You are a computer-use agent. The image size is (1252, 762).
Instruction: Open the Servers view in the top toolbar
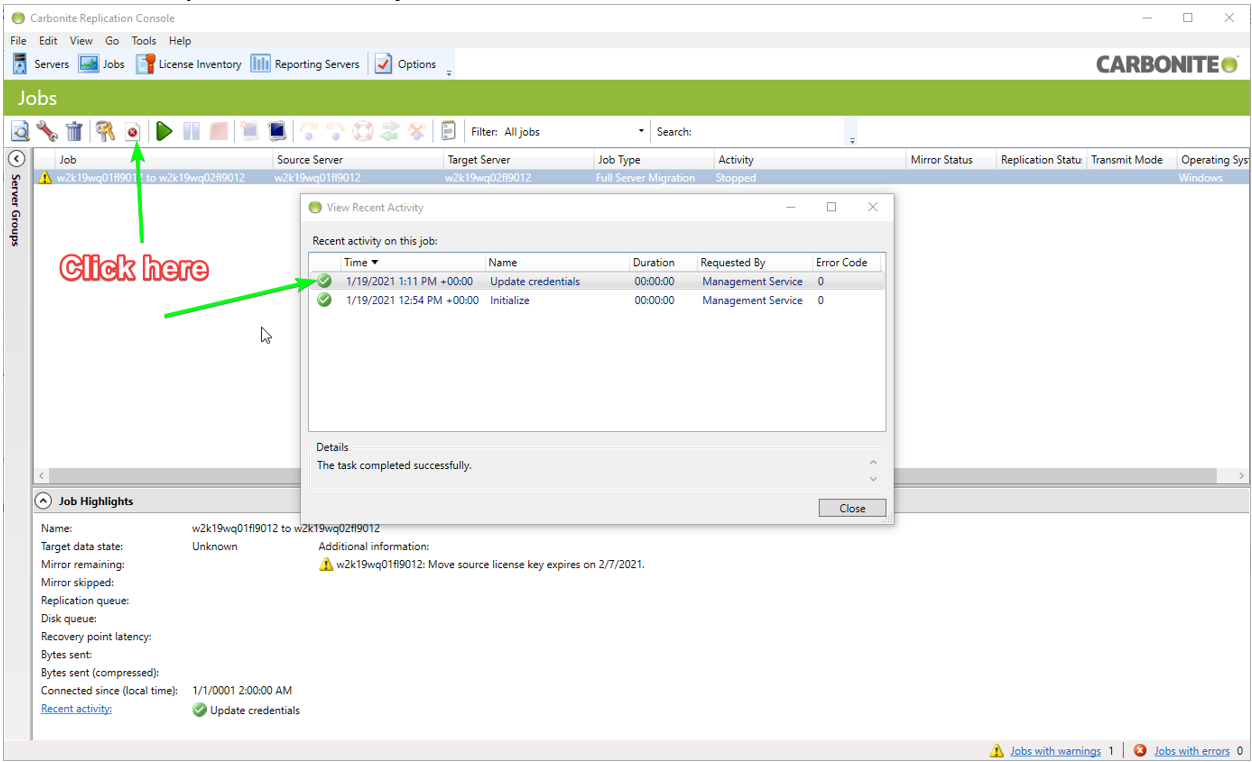coord(41,64)
